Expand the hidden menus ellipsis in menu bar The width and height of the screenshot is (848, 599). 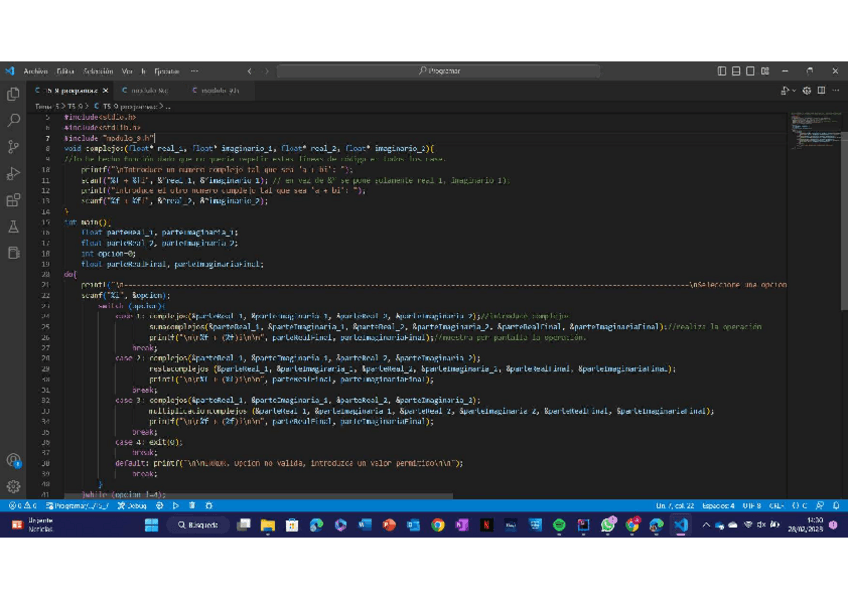(194, 71)
